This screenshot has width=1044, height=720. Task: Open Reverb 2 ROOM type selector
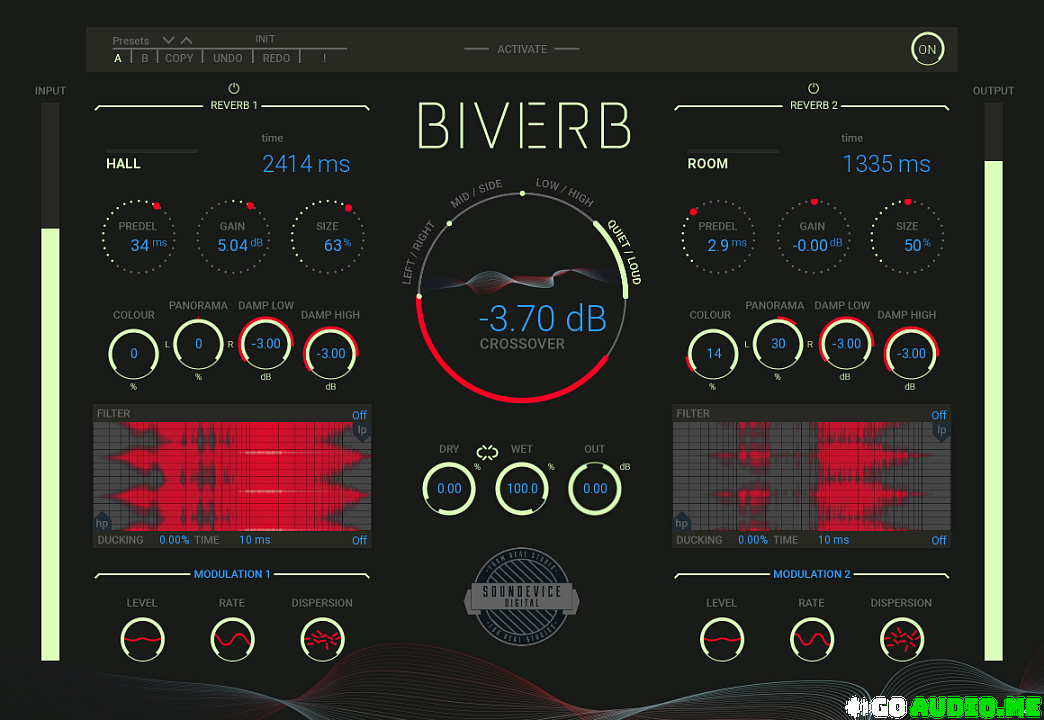pyautogui.click(x=707, y=164)
